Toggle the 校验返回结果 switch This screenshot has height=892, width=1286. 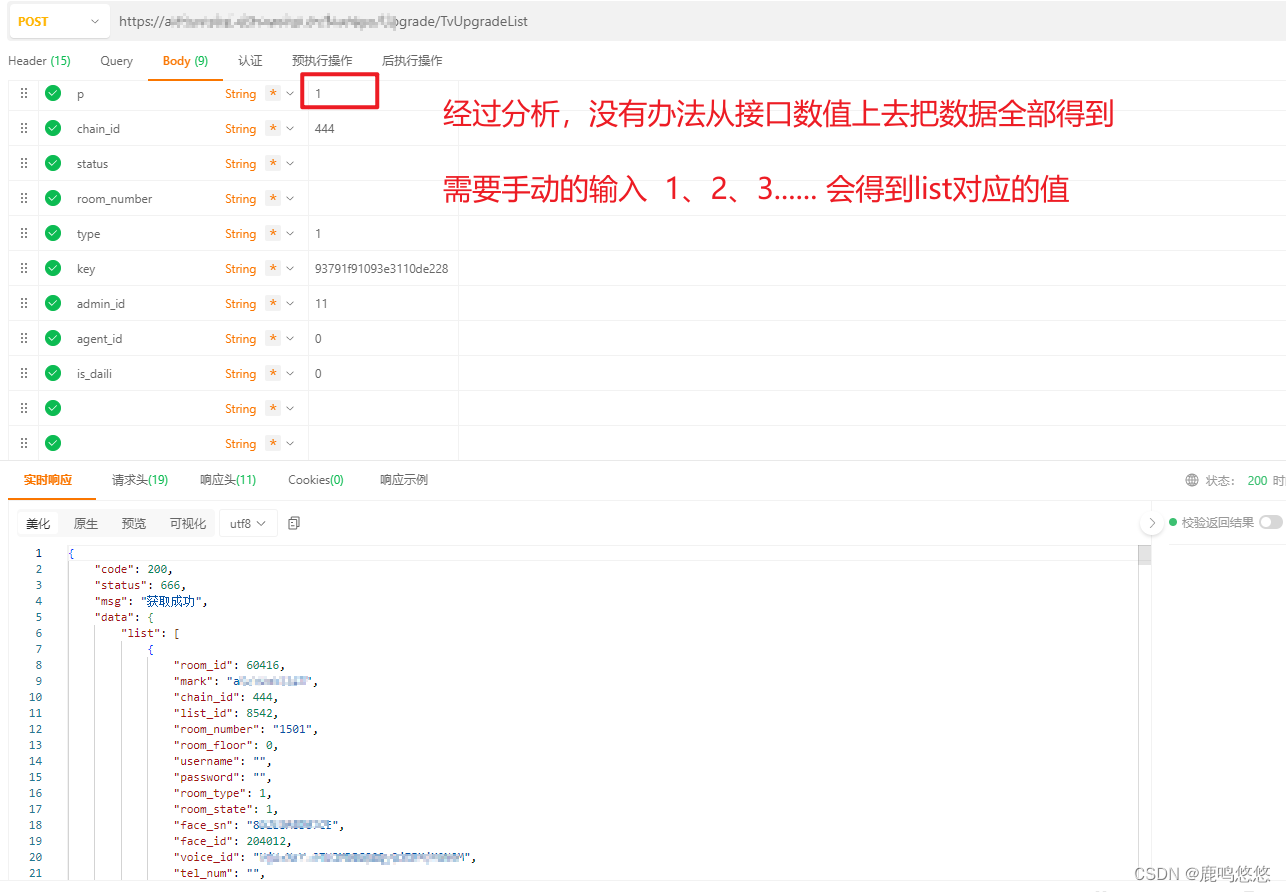point(1271,522)
